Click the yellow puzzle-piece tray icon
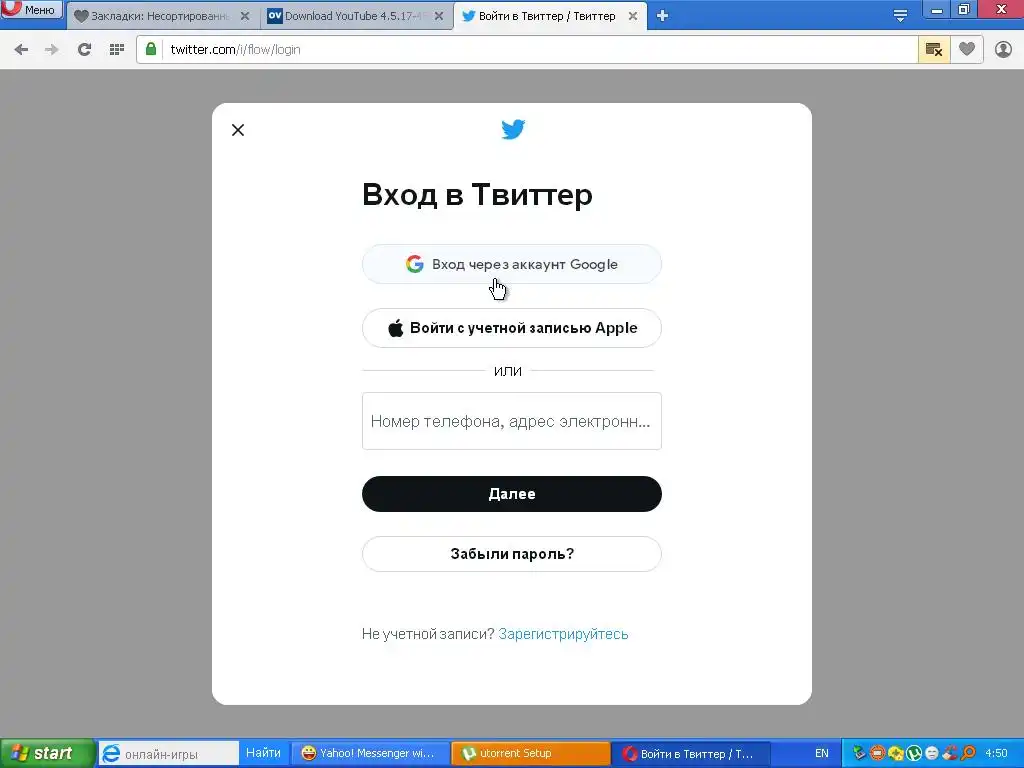This screenshot has width=1024, height=768. pos(895,754)
